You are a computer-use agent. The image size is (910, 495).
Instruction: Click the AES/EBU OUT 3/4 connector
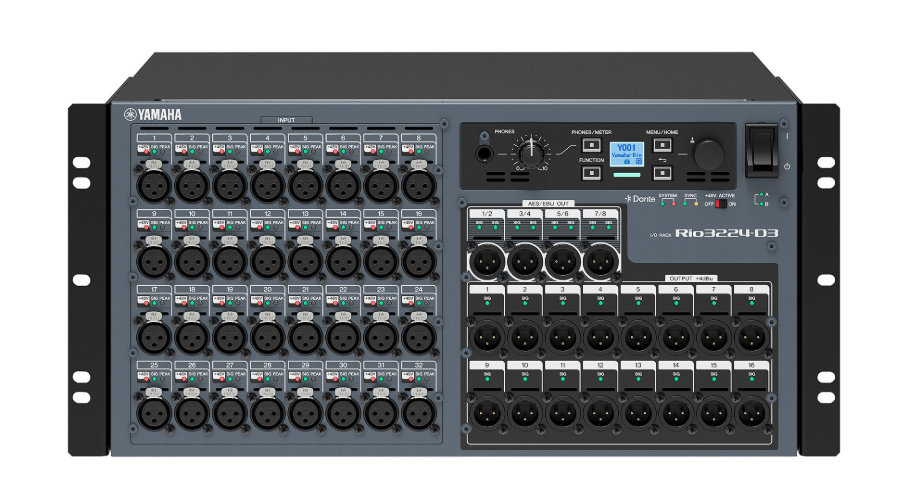click(x=525, y=262)
